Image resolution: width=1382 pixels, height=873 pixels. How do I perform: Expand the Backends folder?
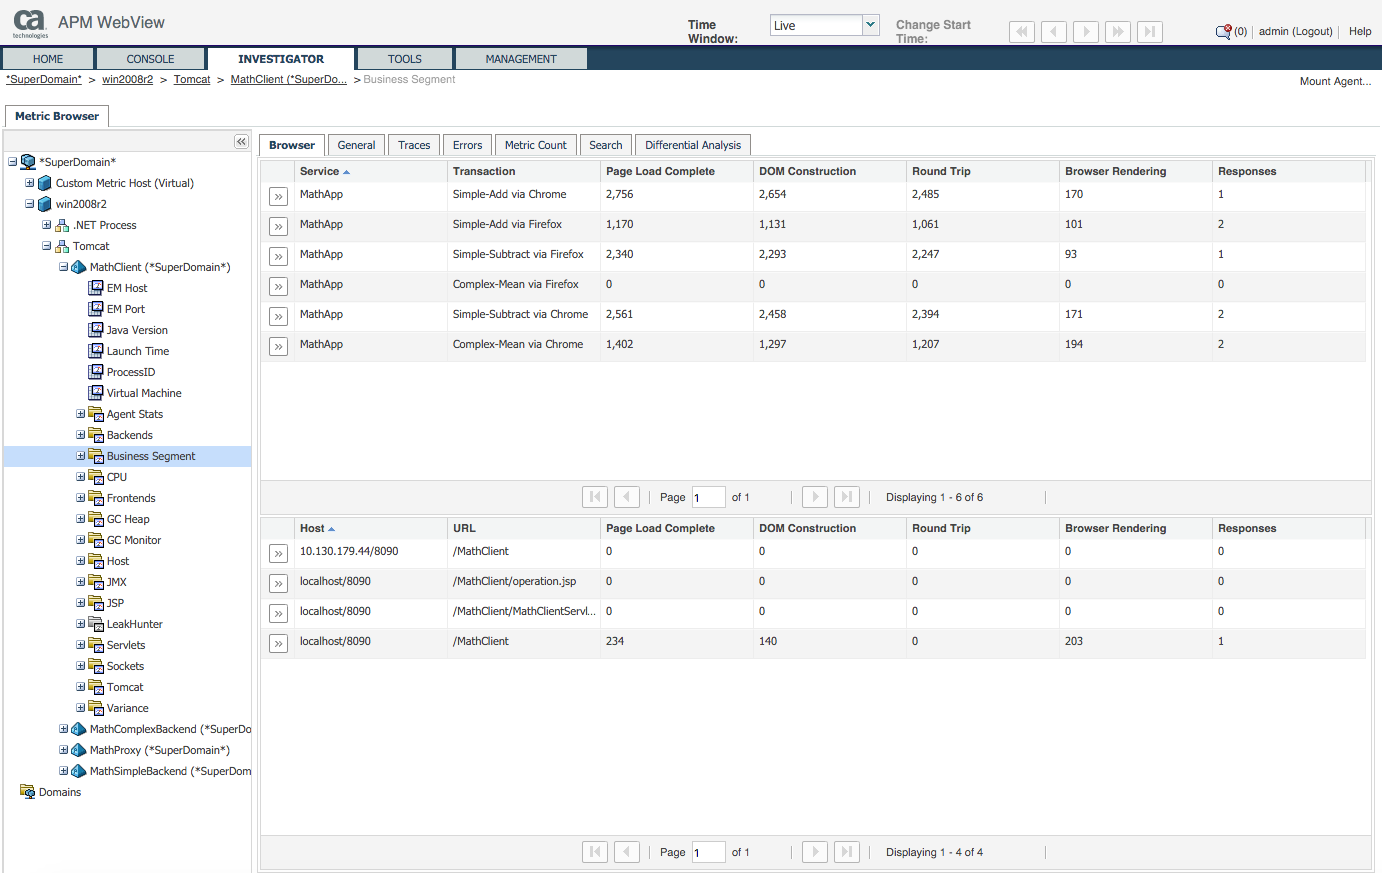tap(81, 435)
